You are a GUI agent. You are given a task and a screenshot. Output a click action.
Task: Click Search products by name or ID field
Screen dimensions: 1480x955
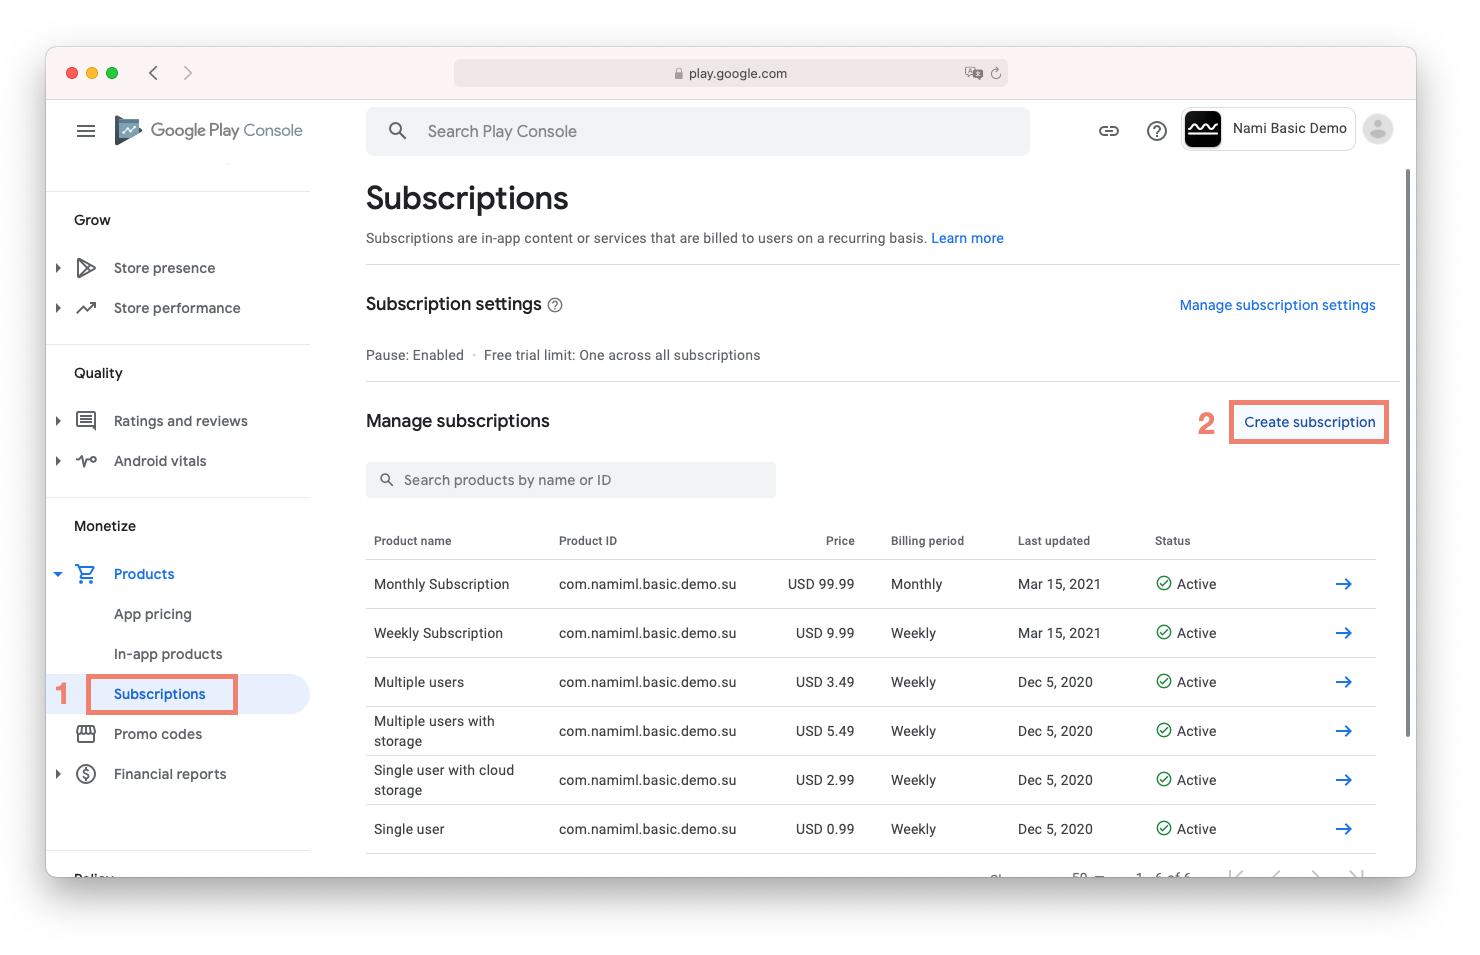click(571, 480)
